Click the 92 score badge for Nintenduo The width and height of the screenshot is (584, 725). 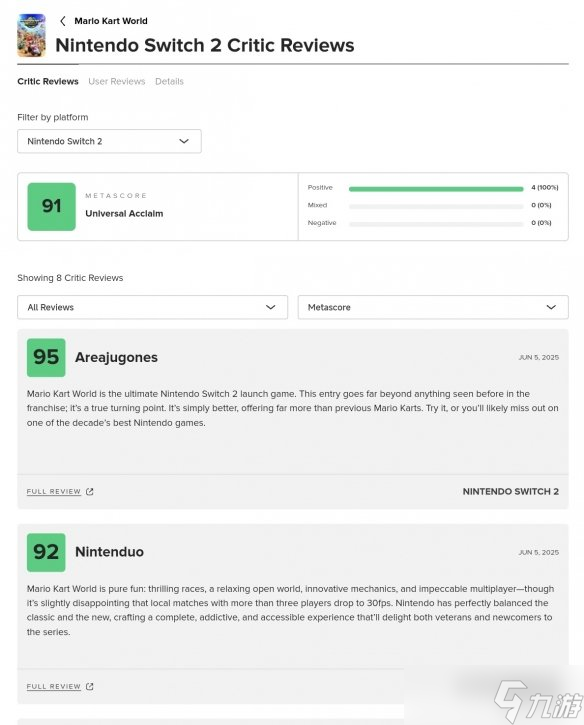click(x=46, y=552)
